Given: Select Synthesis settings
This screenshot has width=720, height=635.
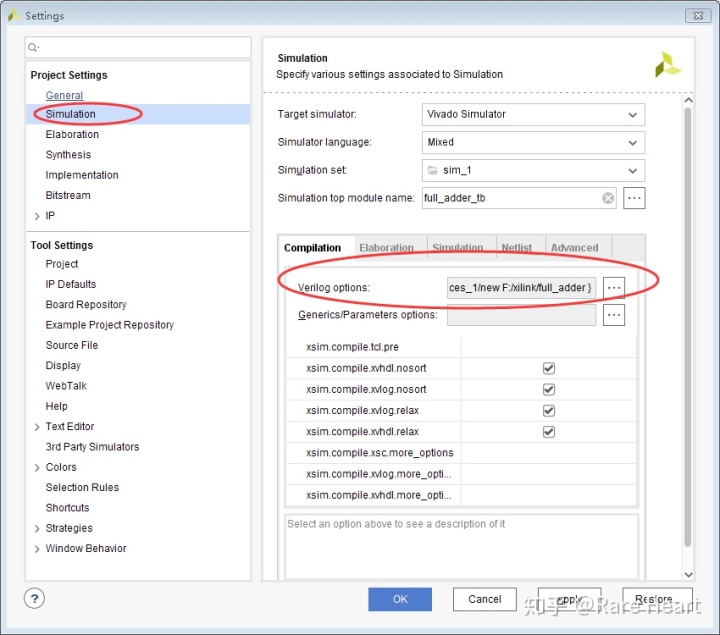Looking at the screenshot, I should pyautogui.click(x=68, y=155).
